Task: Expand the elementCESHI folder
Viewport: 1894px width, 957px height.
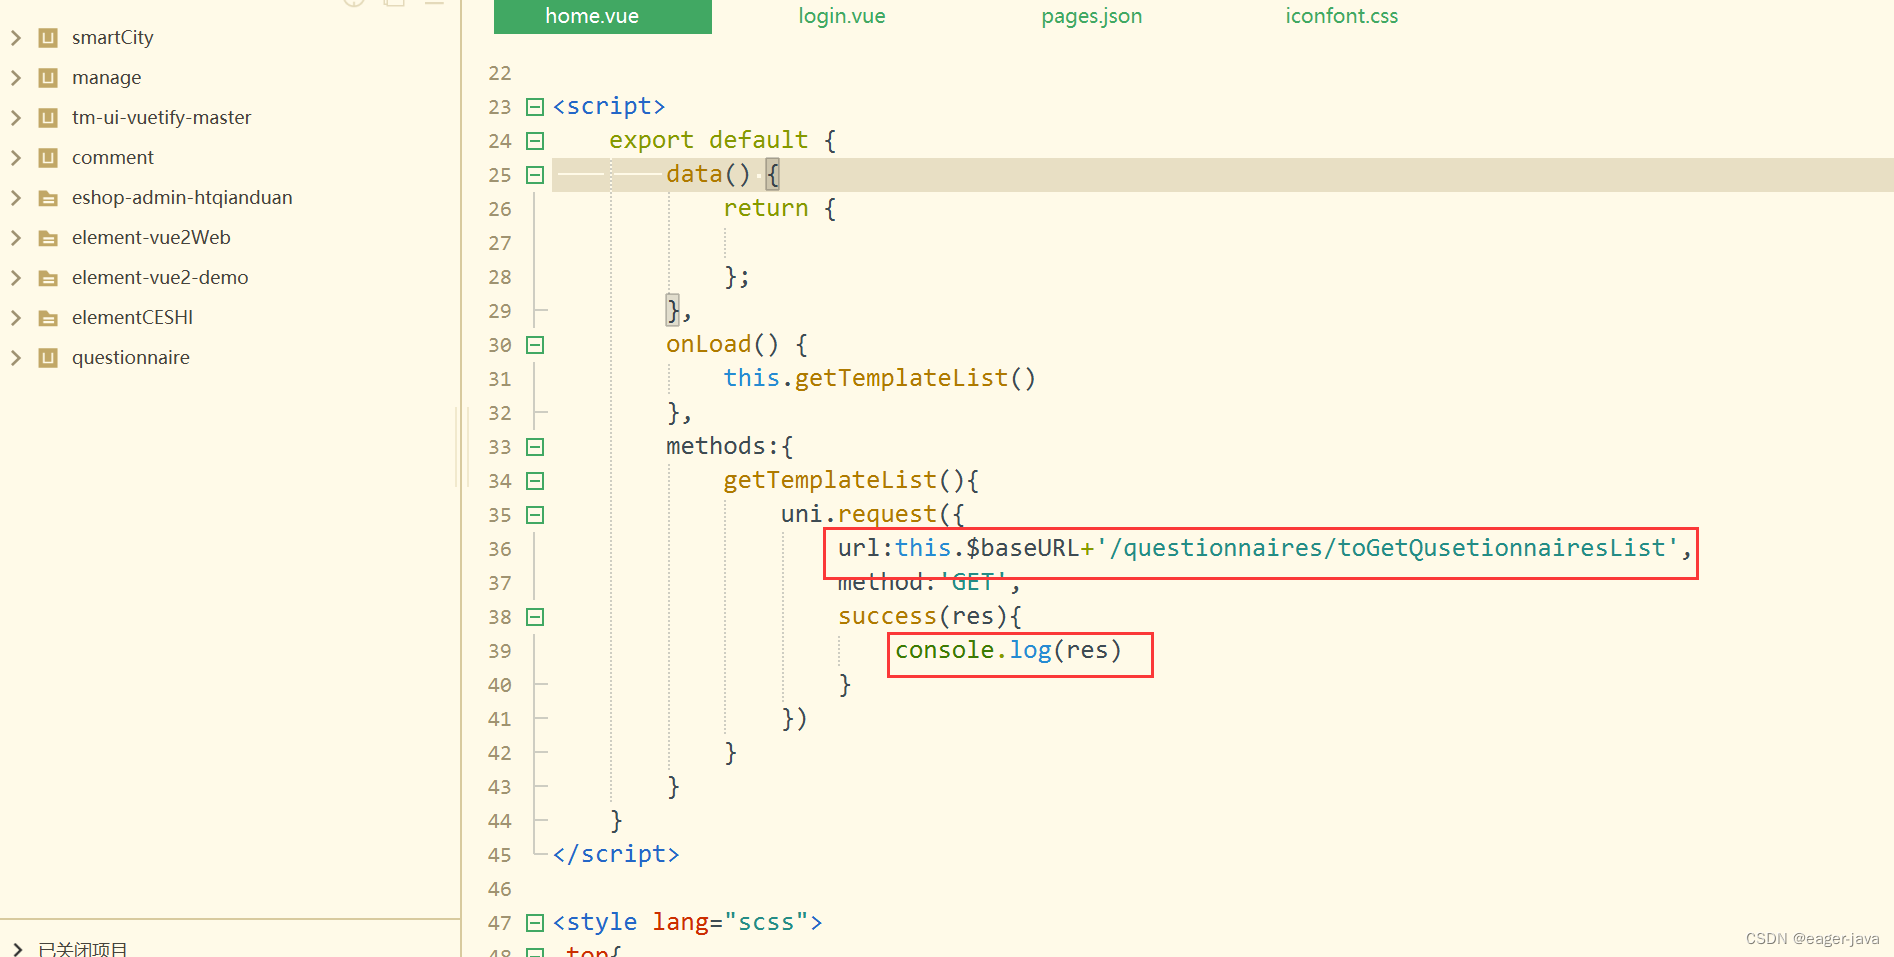Action: pos(16,318)
